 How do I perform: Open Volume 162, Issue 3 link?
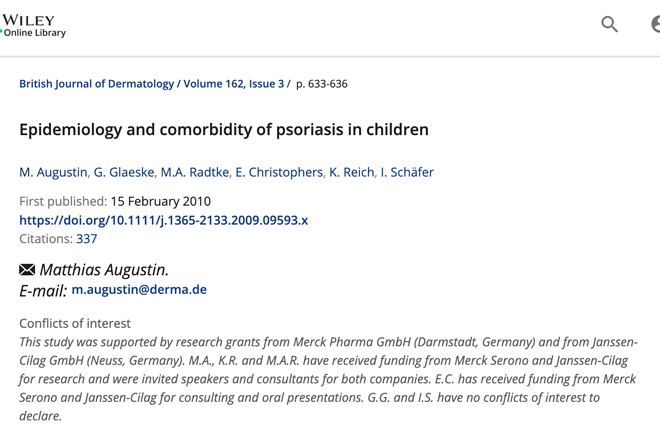tap(234, 84)
